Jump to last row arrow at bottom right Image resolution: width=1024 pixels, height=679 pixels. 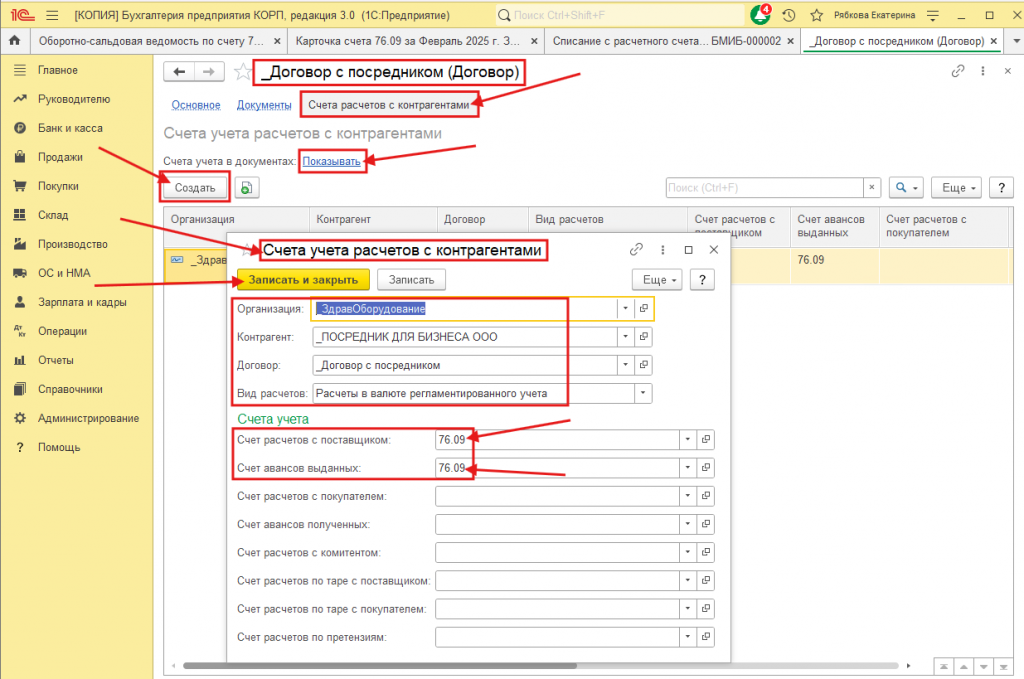point(1004,667)
